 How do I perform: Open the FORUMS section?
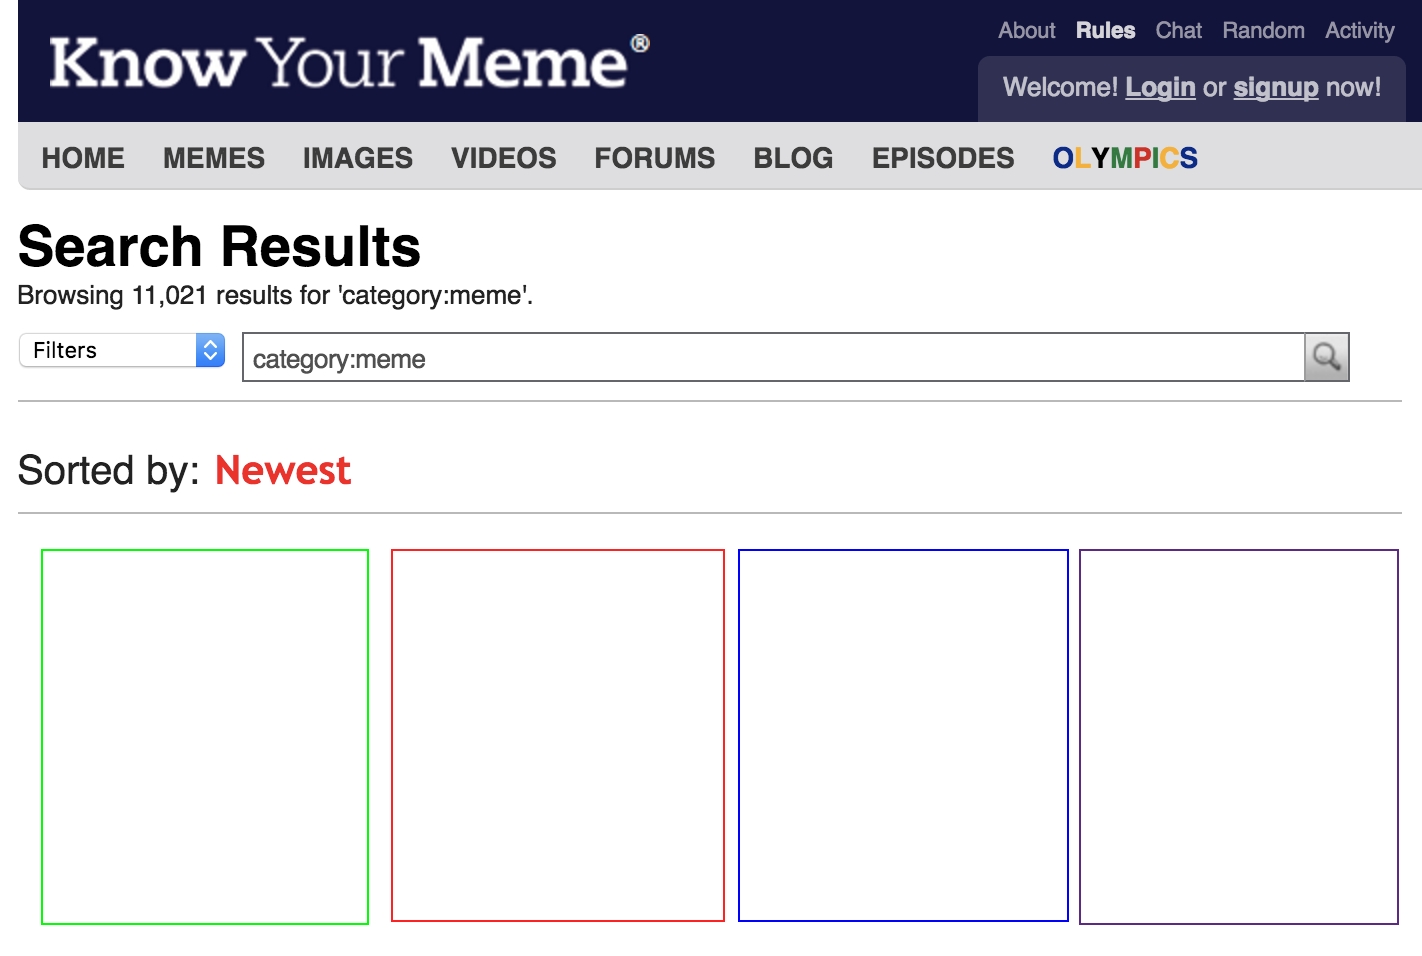655,158
